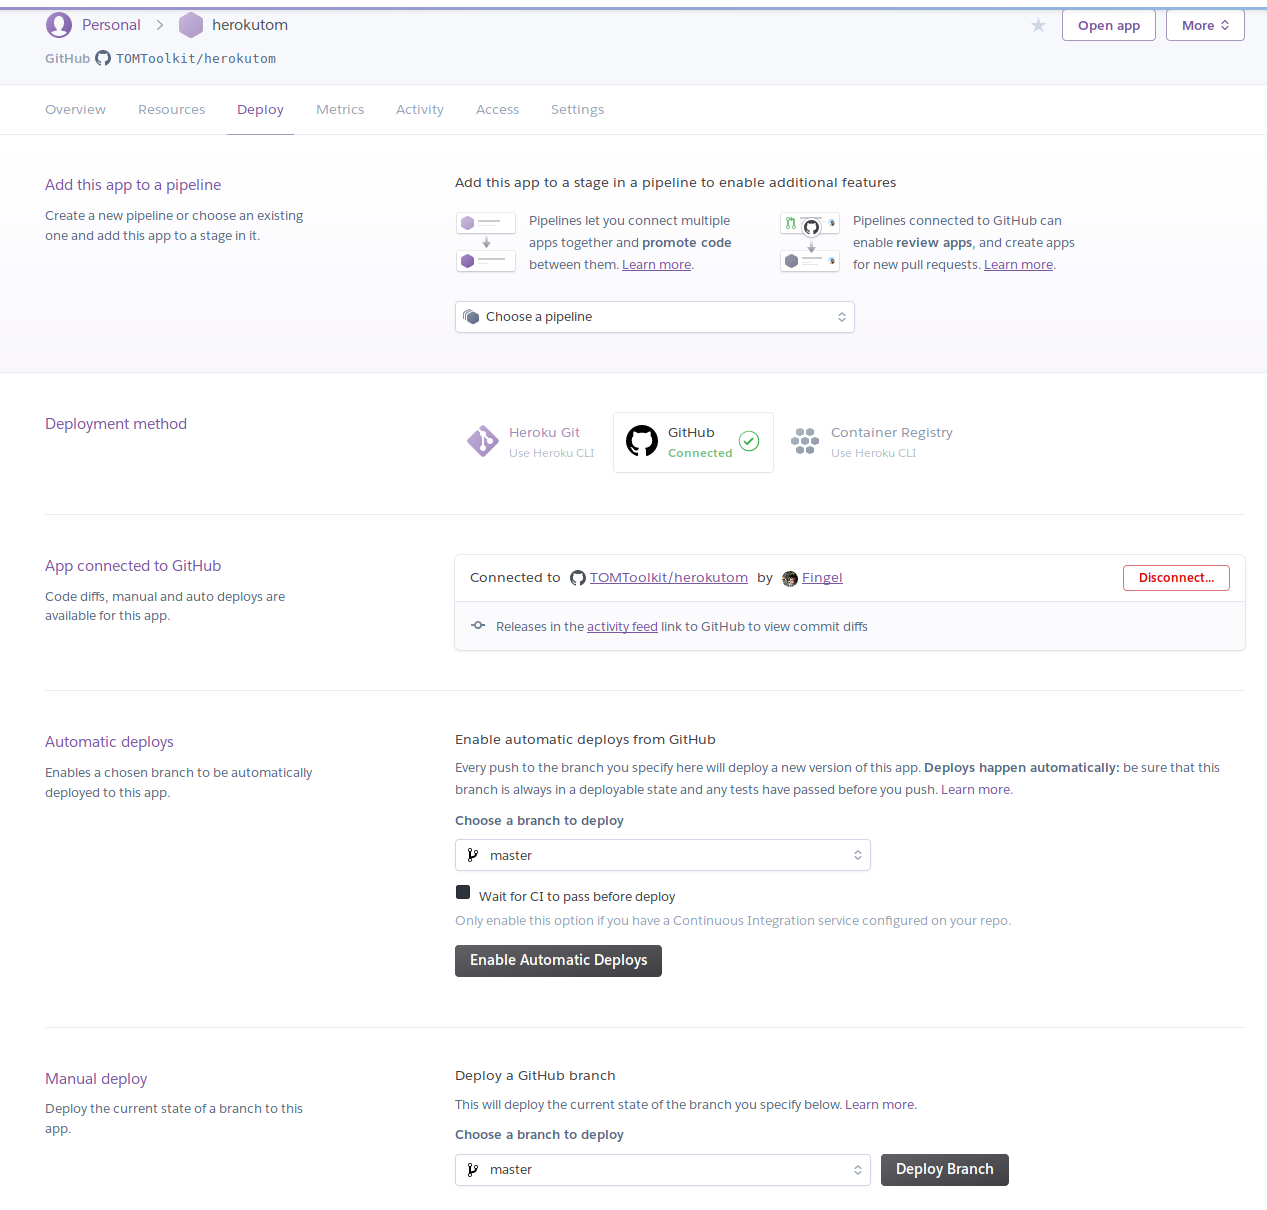Open the Access tab
This screenshot has height=1210, width=1267.
[497, 109]
